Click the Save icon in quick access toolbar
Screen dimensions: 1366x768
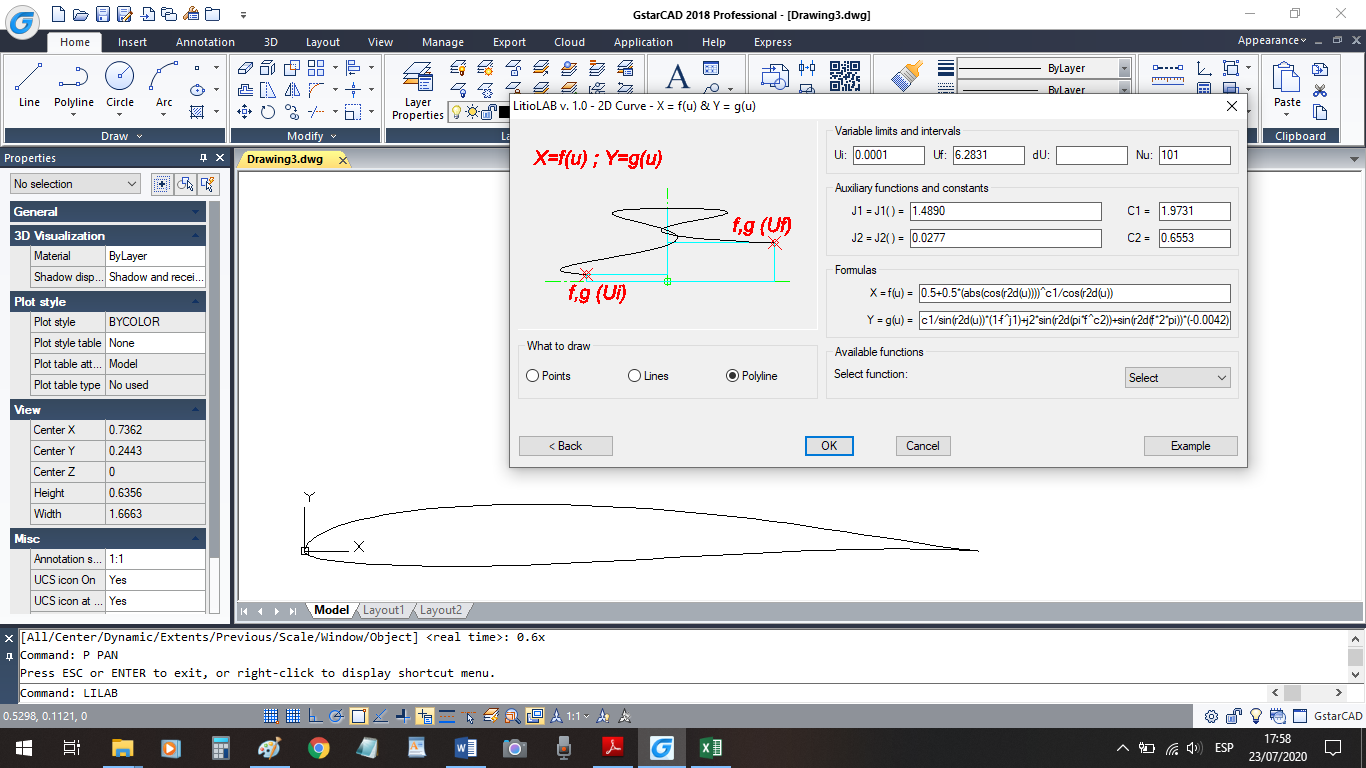[102, 14]
